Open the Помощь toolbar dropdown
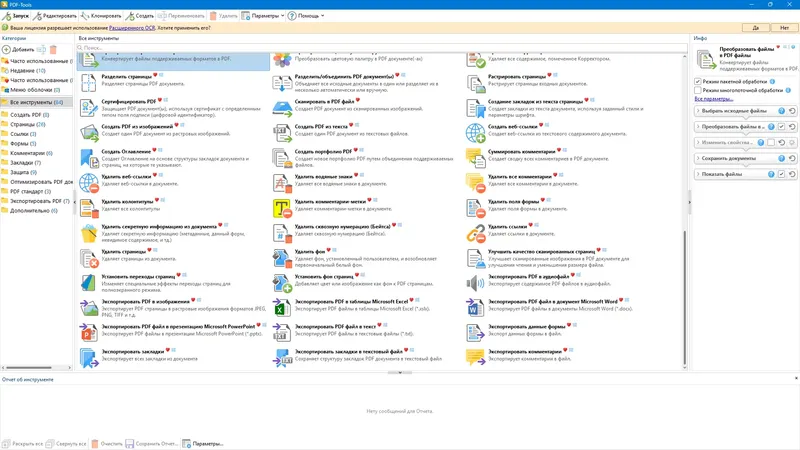This screenshot has width=800, height=450. coord(306,16)
